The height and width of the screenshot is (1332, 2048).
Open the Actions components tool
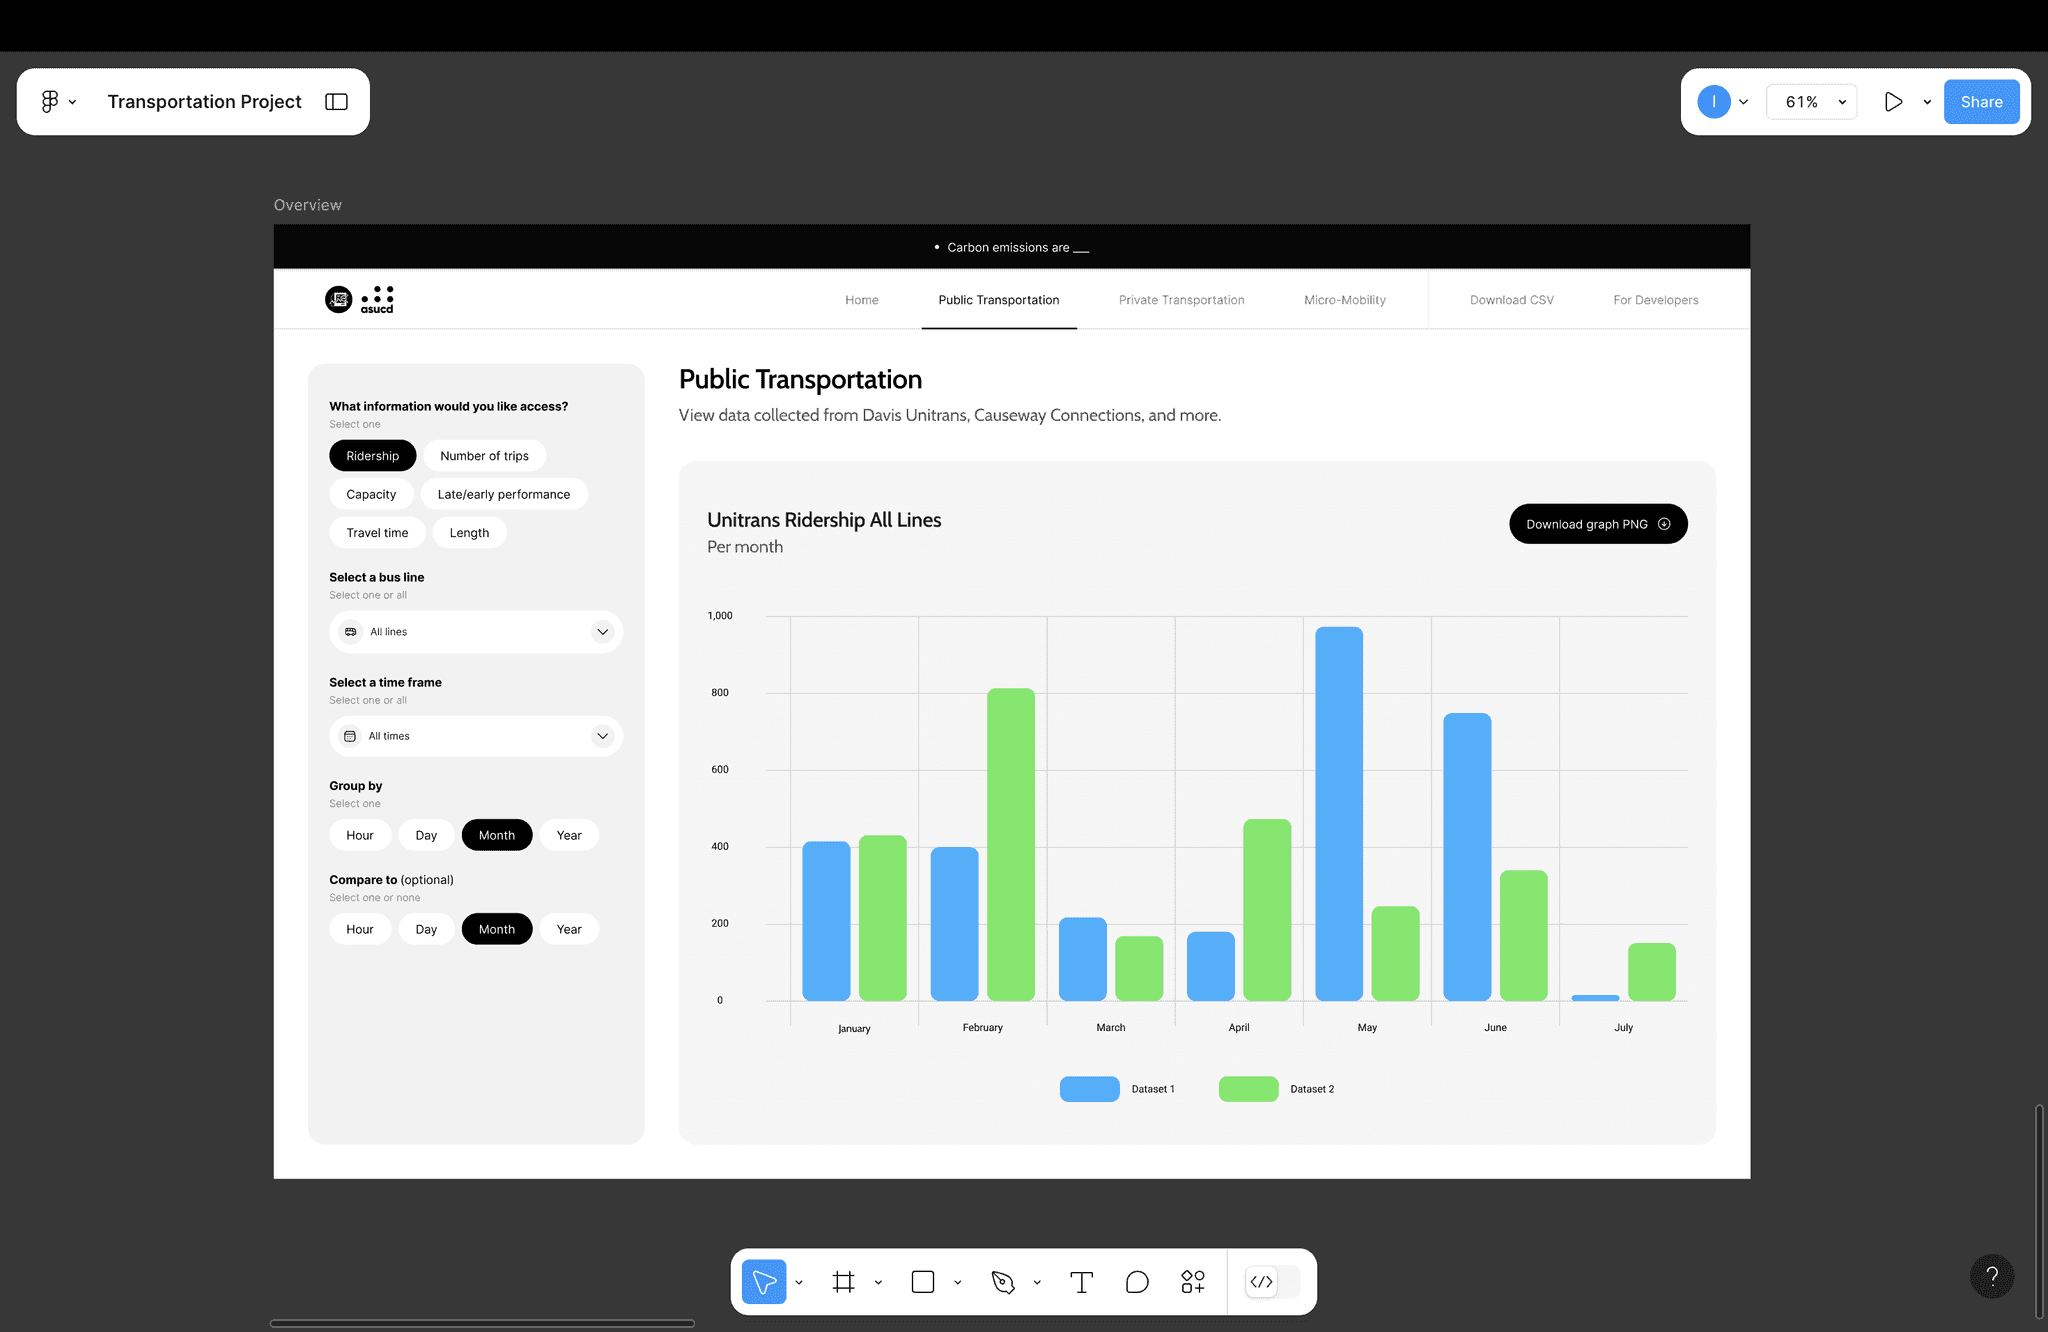(1192, 1281)
